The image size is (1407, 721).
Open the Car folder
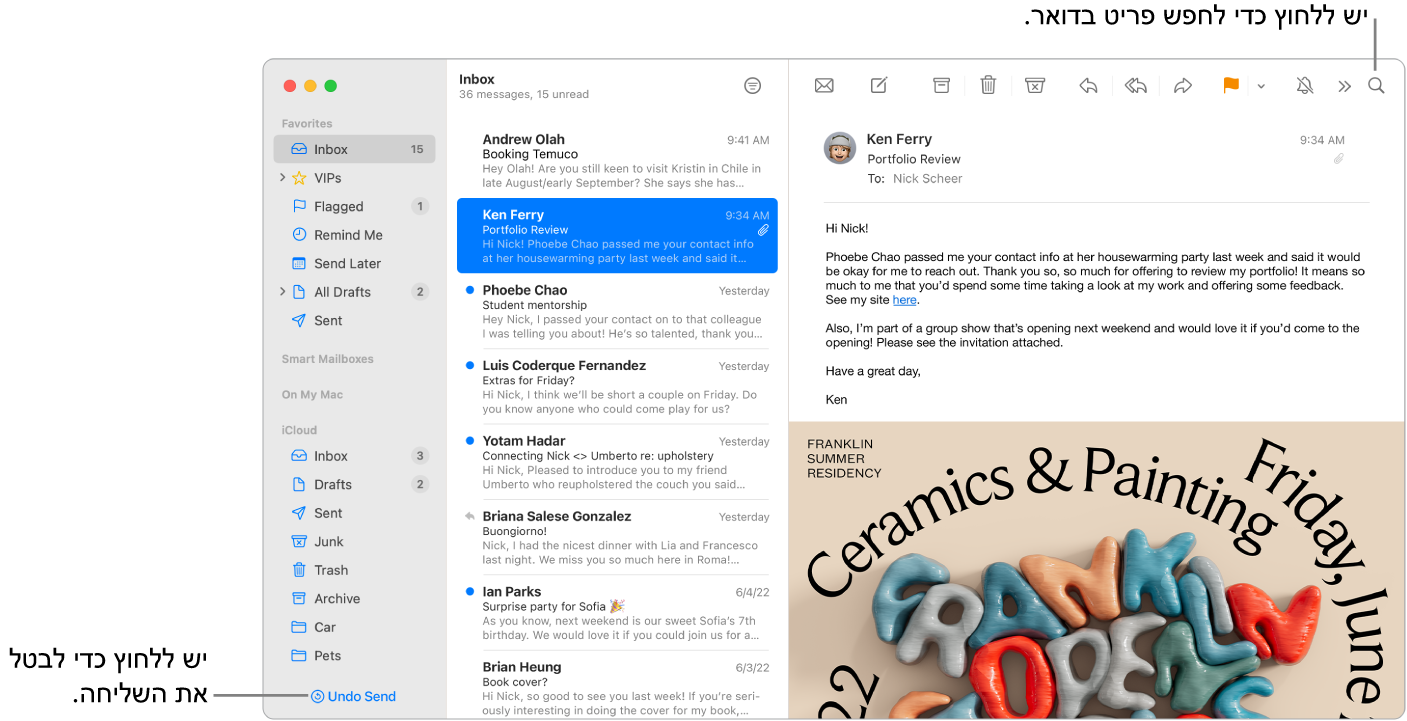click(354, 627)
